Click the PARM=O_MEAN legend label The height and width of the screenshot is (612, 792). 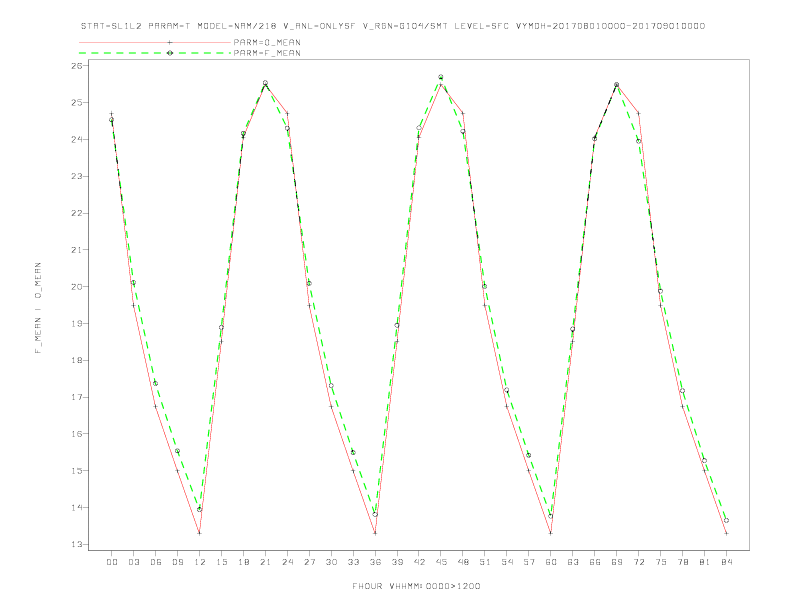click(x=267, y=42)
